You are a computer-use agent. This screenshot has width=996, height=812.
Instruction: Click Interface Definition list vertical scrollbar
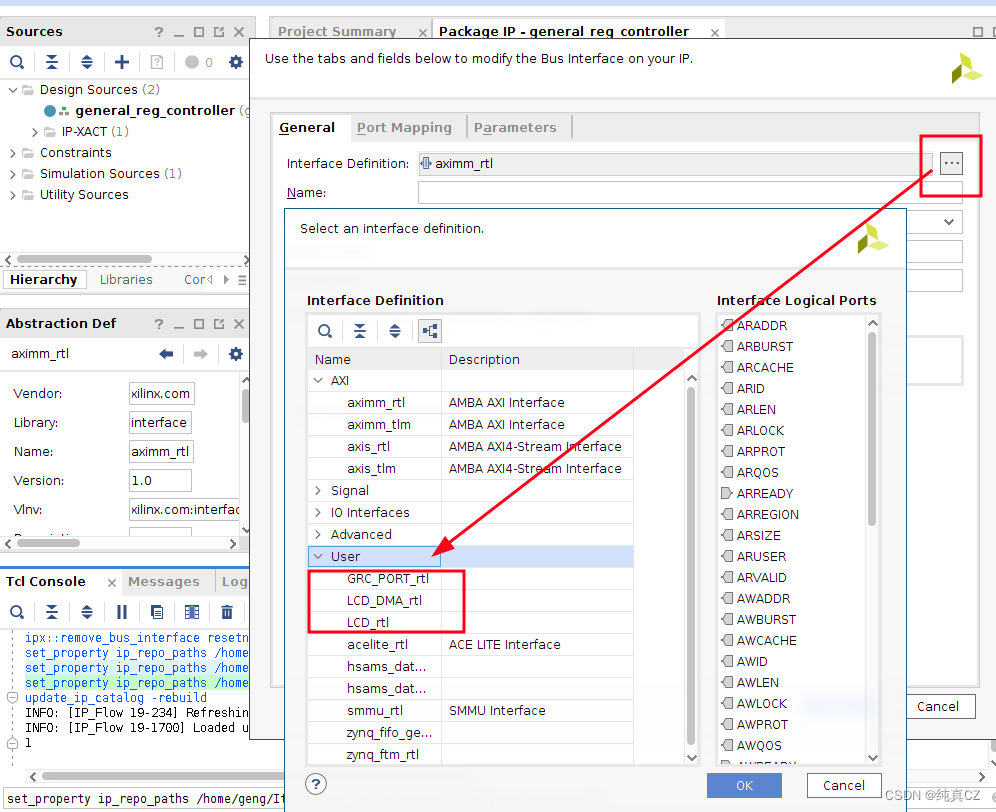691,565
